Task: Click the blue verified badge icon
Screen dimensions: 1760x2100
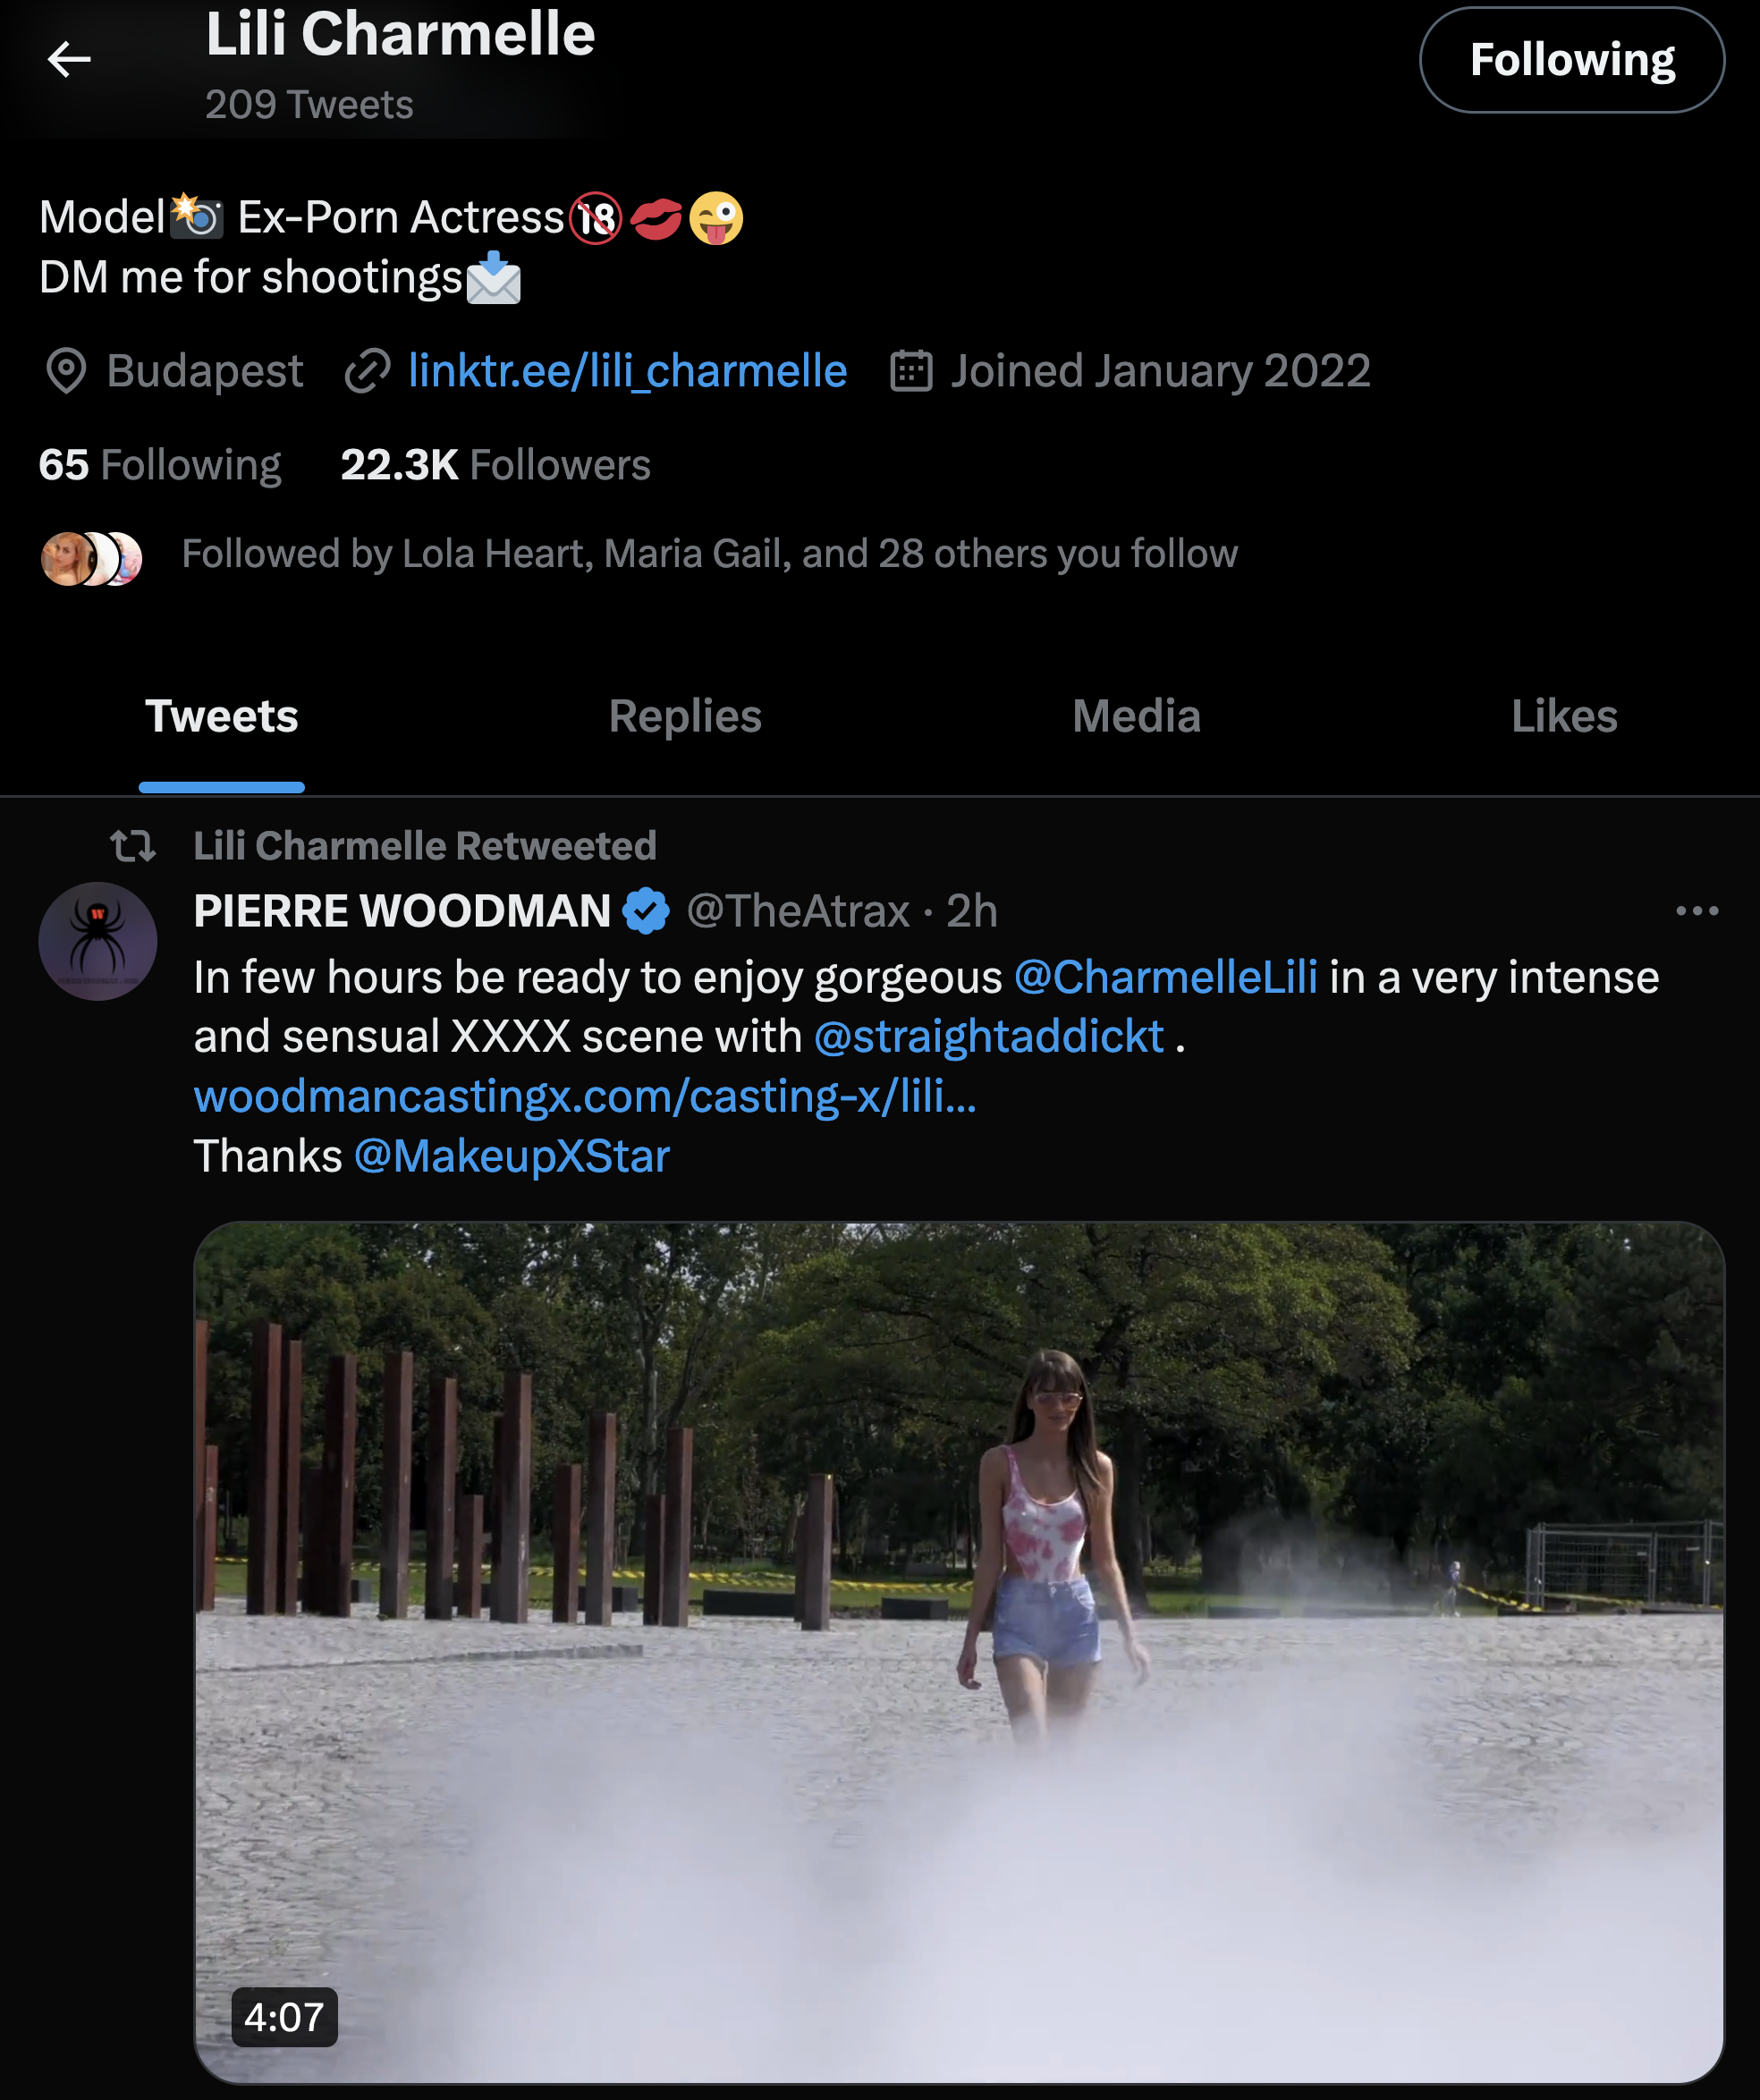Action: [x=646, y=911]
